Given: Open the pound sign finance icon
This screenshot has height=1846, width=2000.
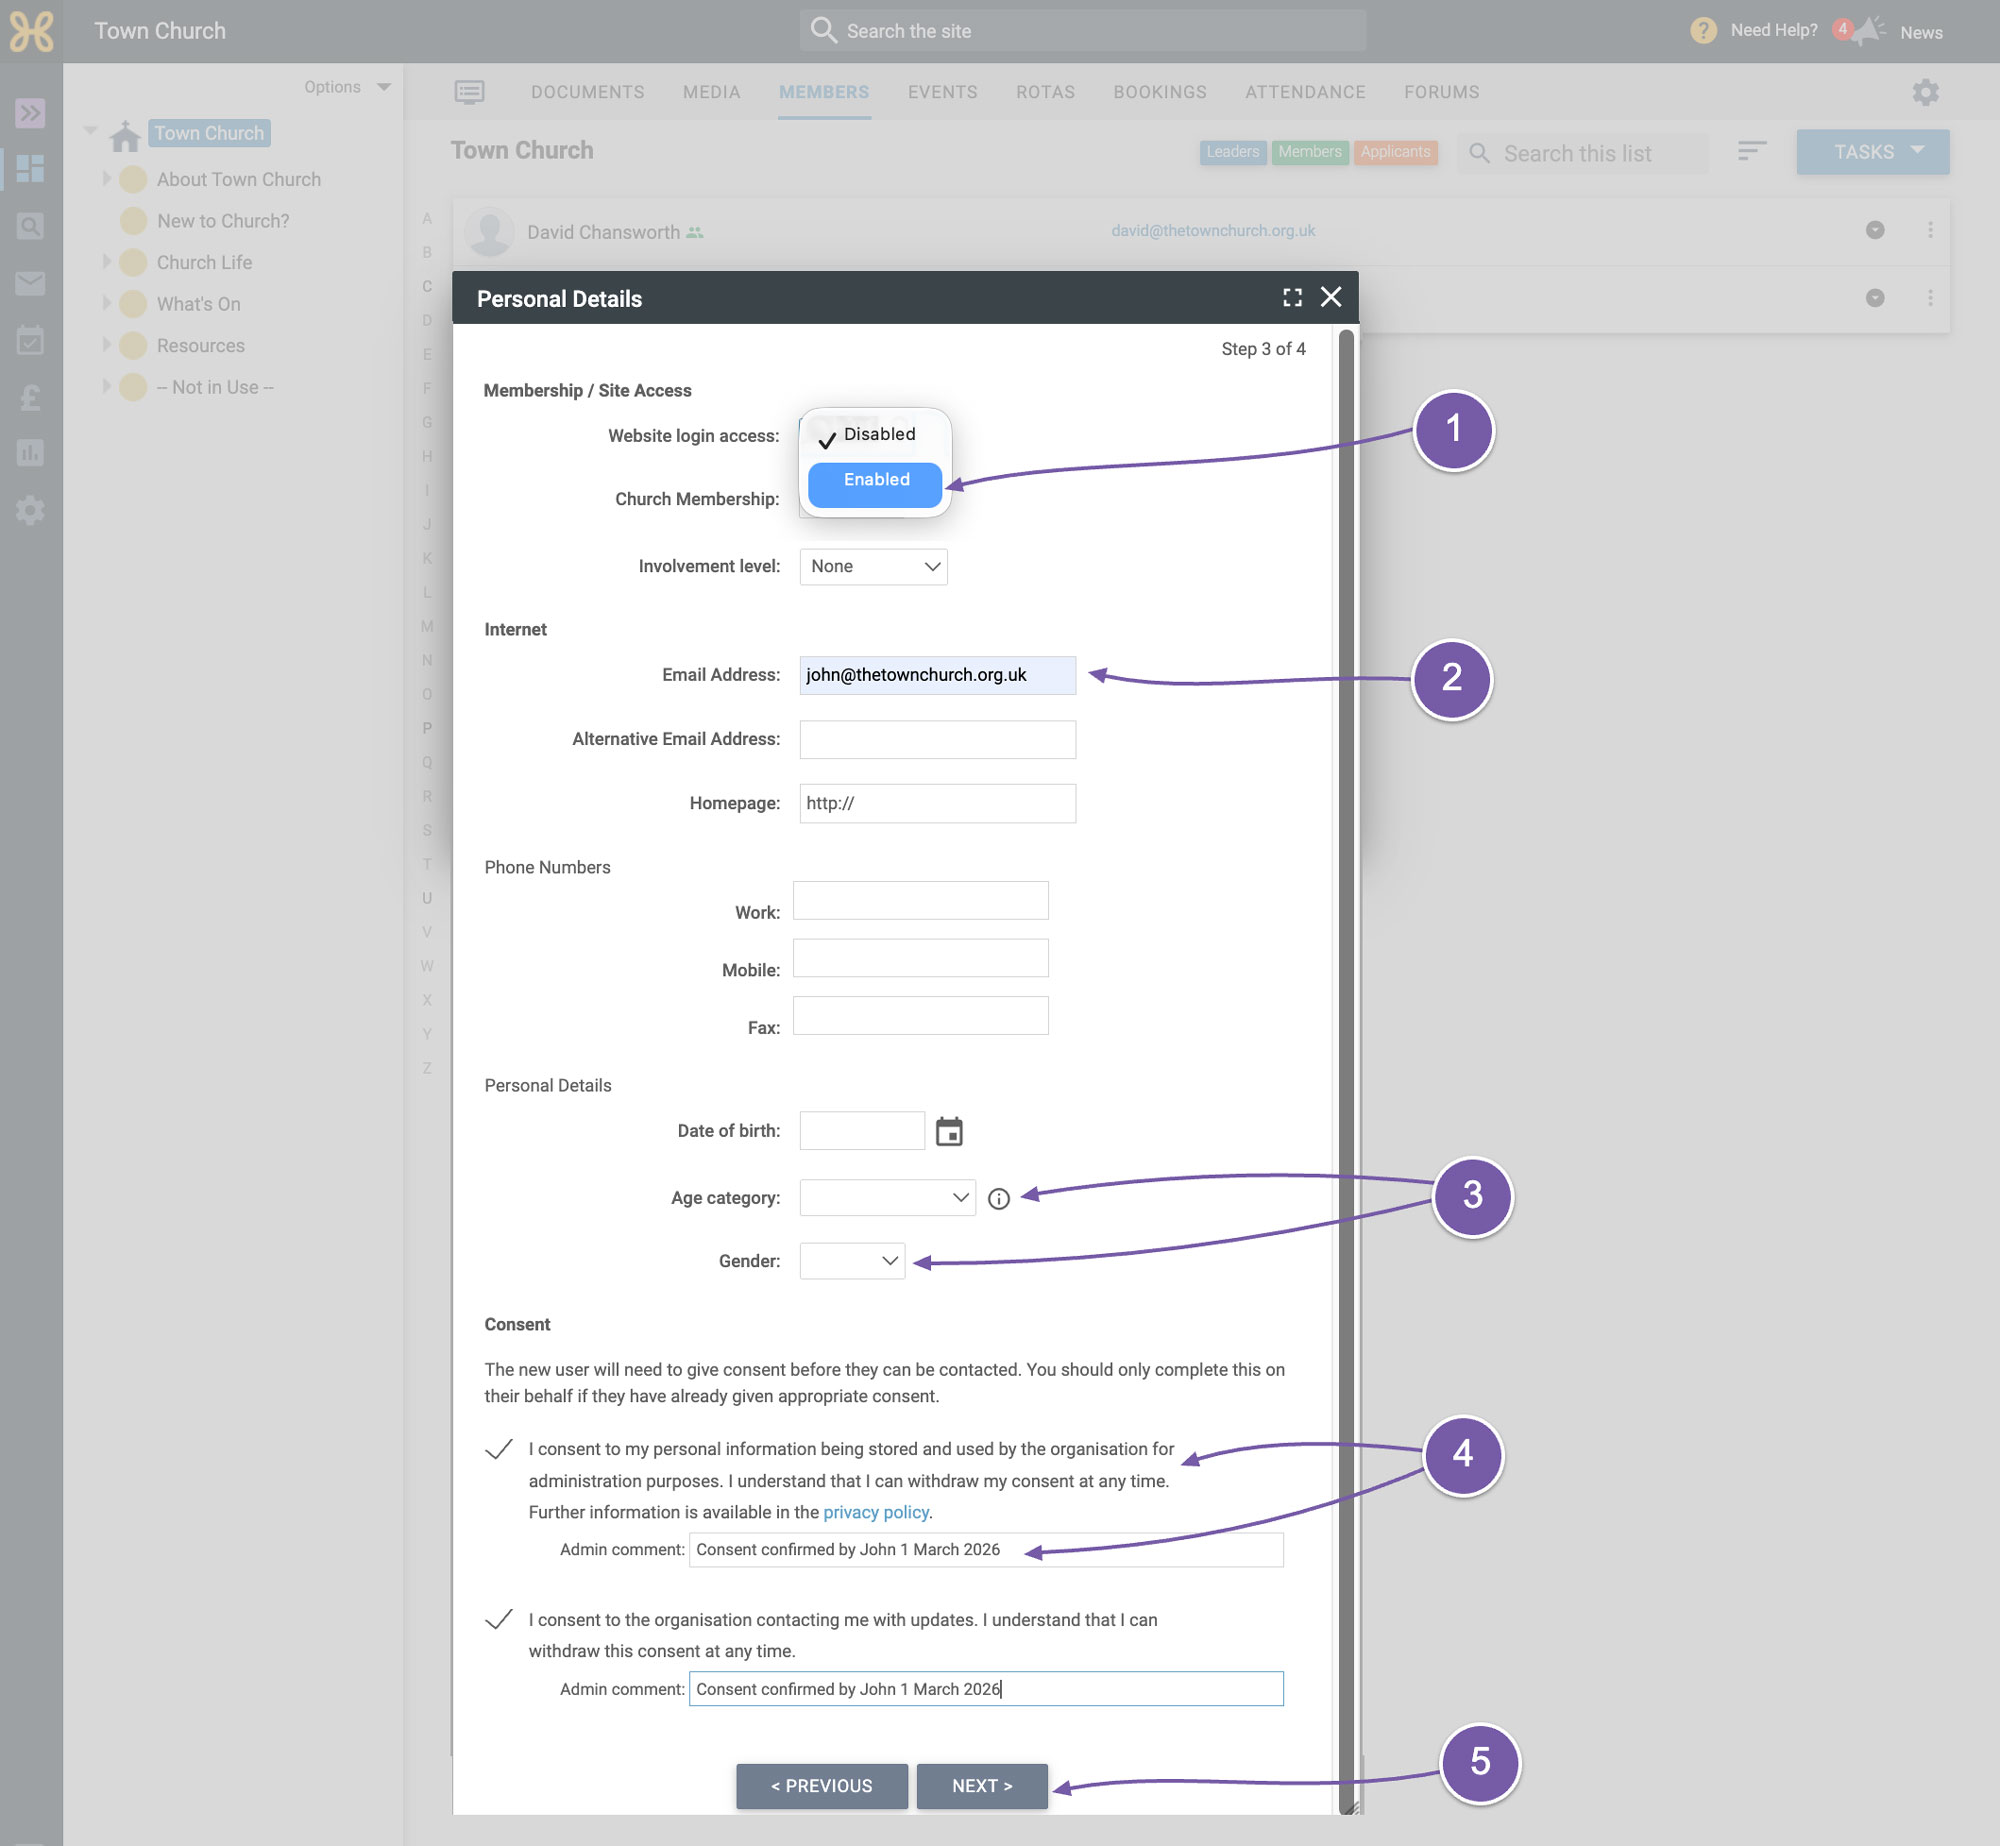Looking at the screenshot, I should pos(30,397).
